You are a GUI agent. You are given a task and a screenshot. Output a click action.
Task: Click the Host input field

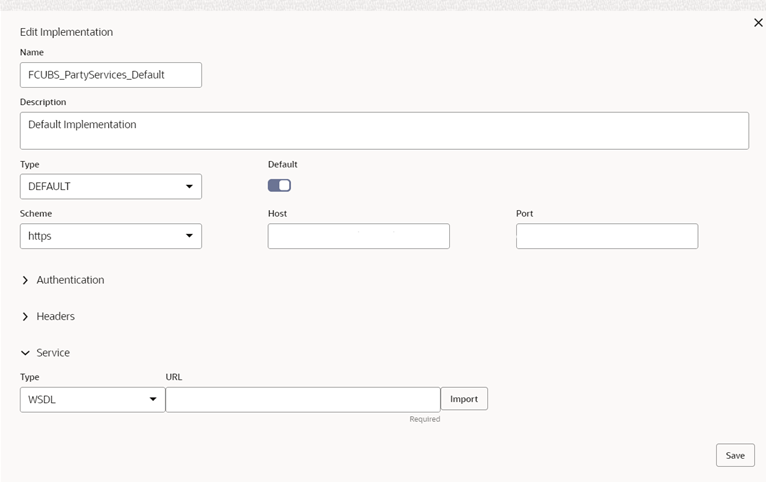pos(359,236)
